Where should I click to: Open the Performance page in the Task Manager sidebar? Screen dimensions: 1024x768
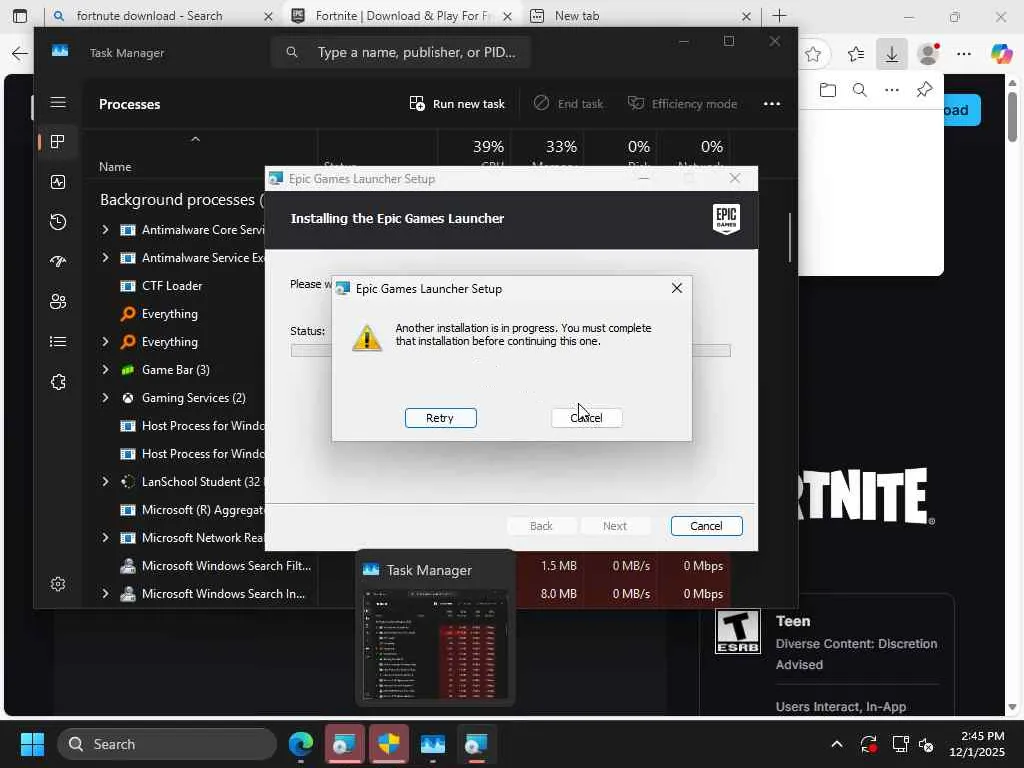tap(58, 182)
